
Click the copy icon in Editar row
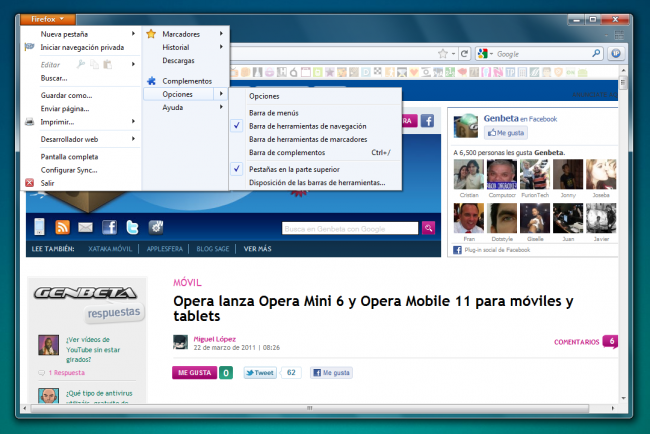coord(95,64)
